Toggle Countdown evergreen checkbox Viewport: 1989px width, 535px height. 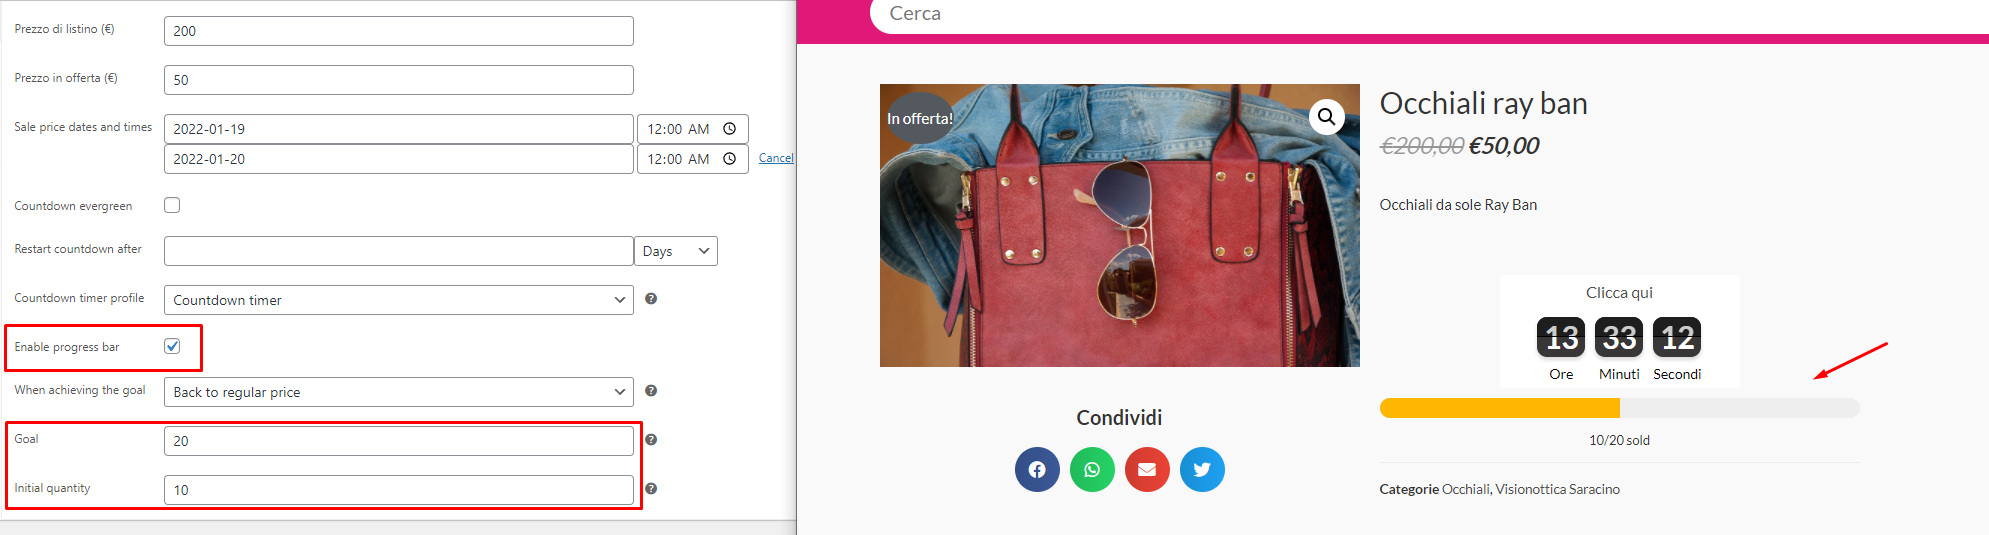(x=172, y=205)
